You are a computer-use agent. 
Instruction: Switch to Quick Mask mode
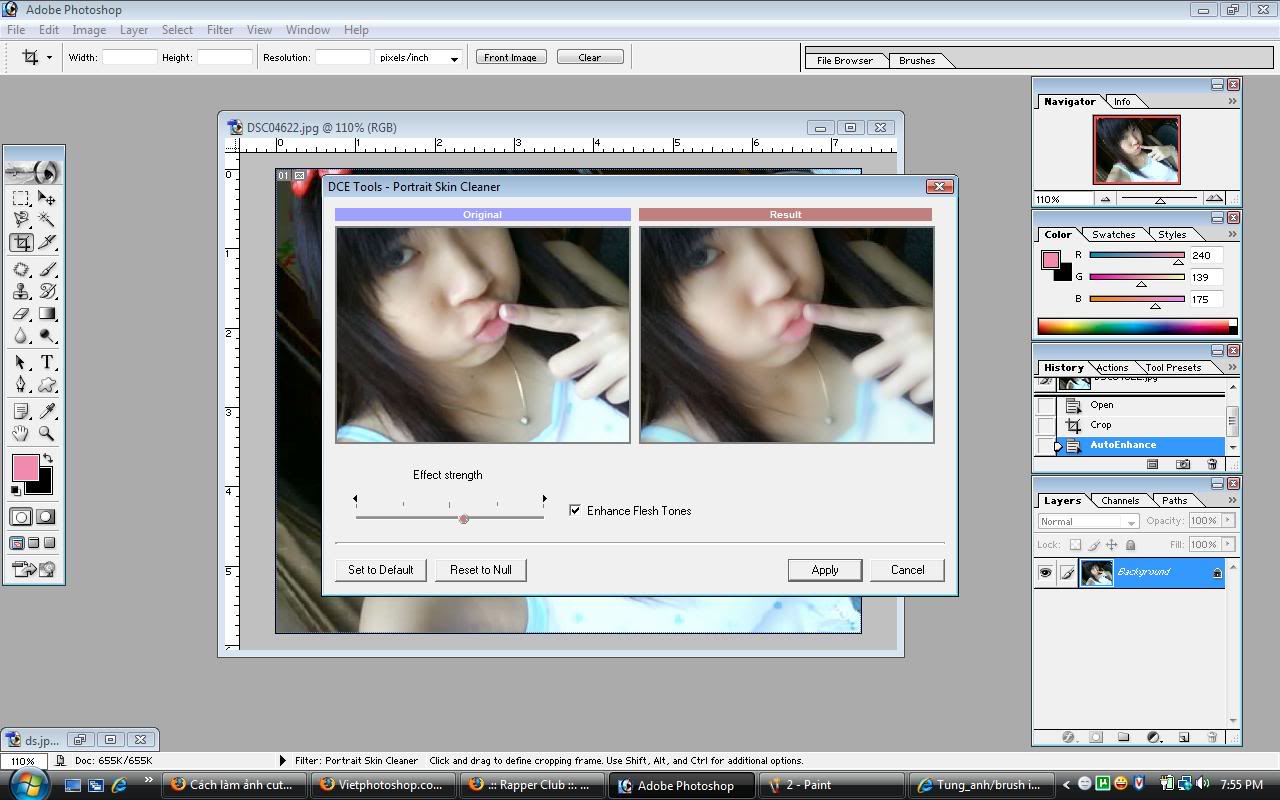pos(46,517)
